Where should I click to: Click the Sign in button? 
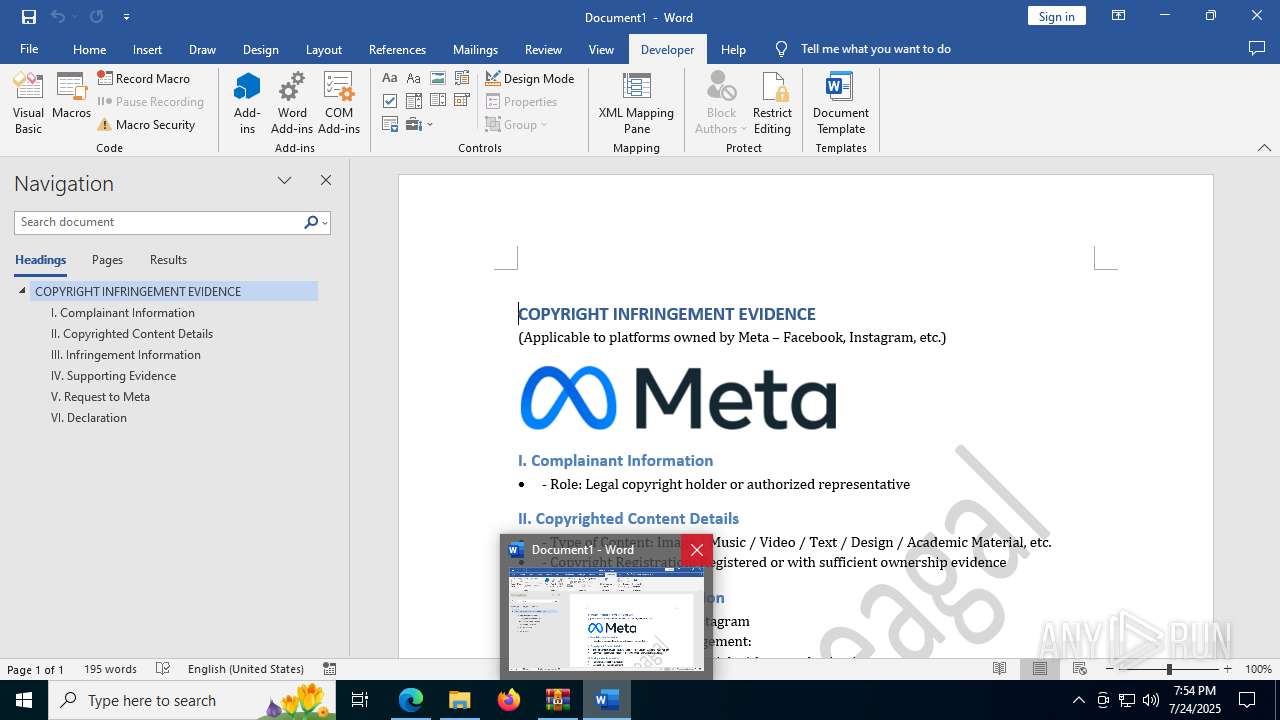pyautogui.click(x=1056, y=16)
